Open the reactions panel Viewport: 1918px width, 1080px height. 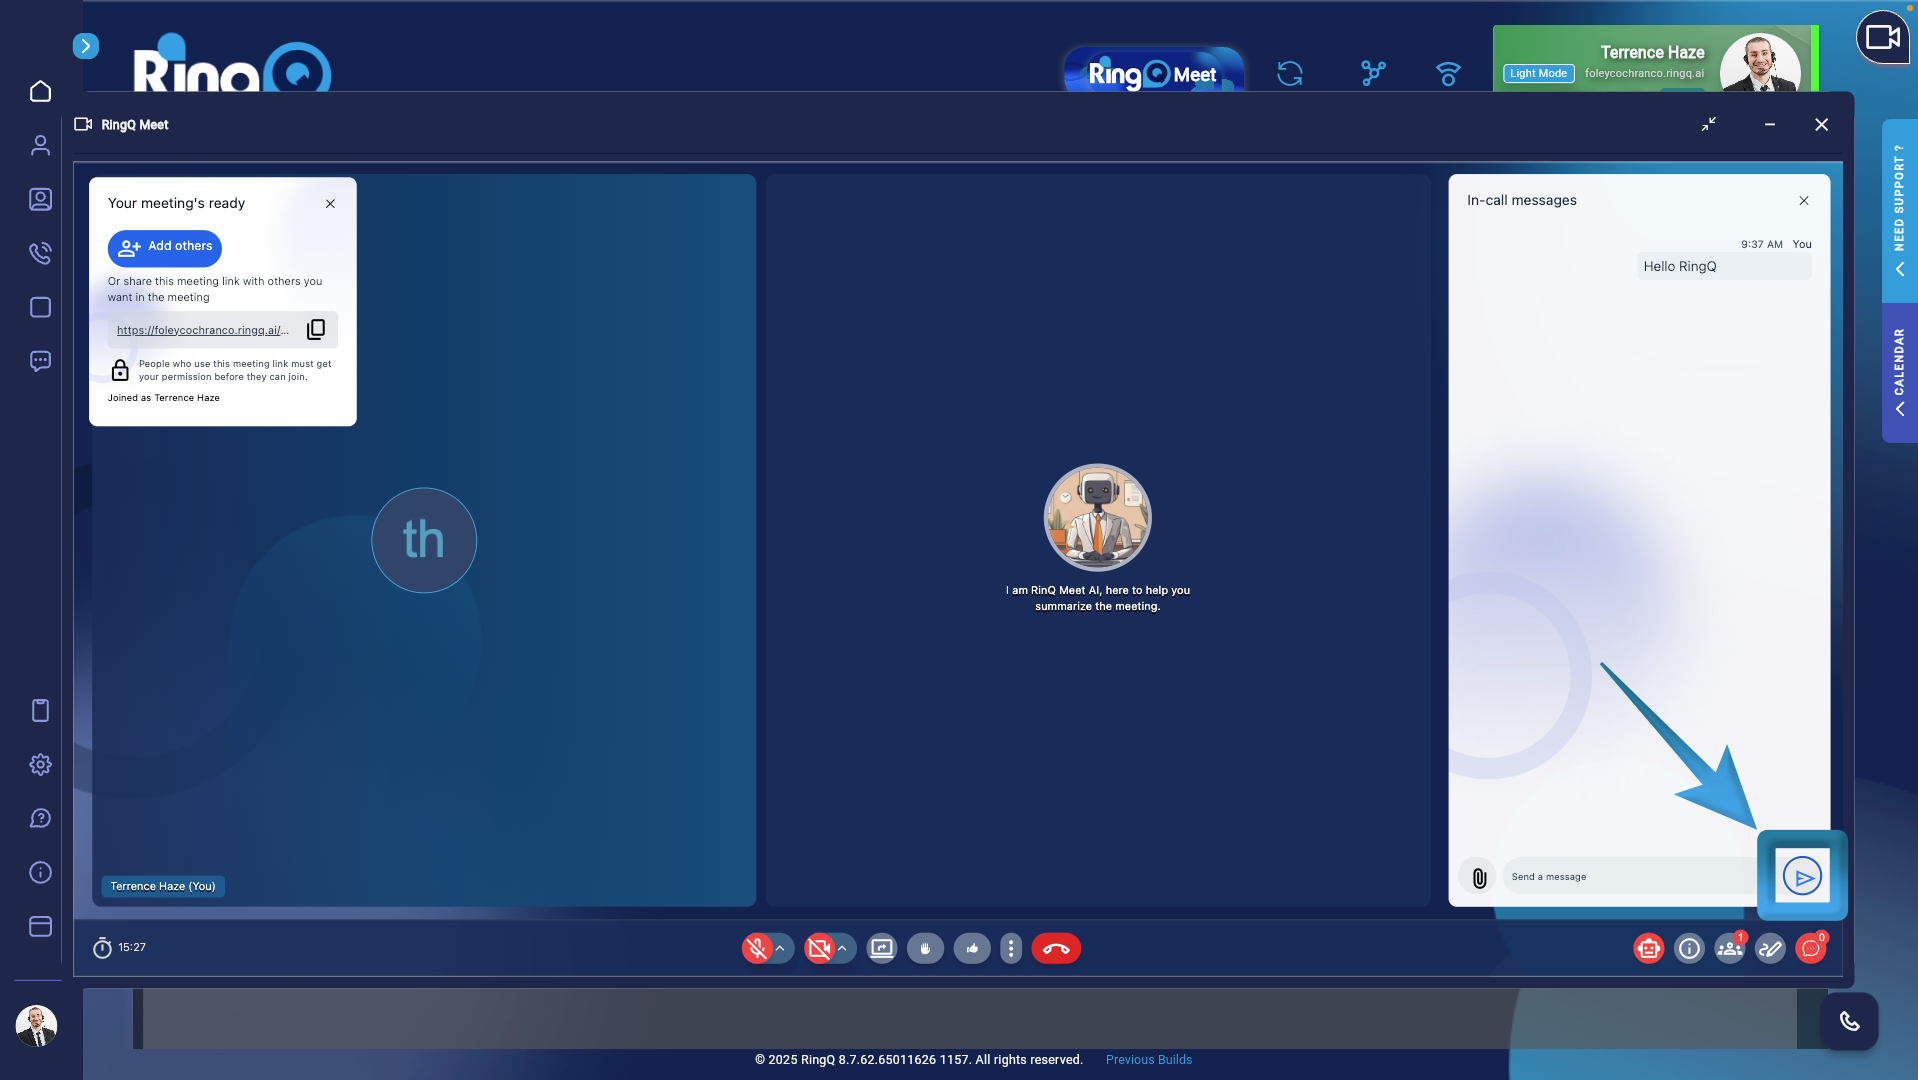coord(972,948)
